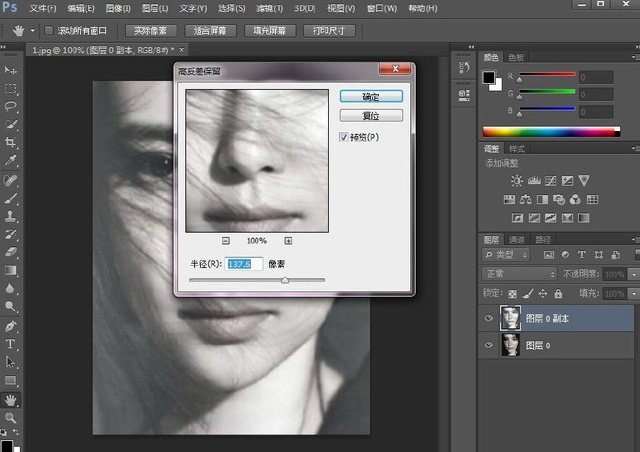Select the Gradient tool

click(x=11, y=270)
